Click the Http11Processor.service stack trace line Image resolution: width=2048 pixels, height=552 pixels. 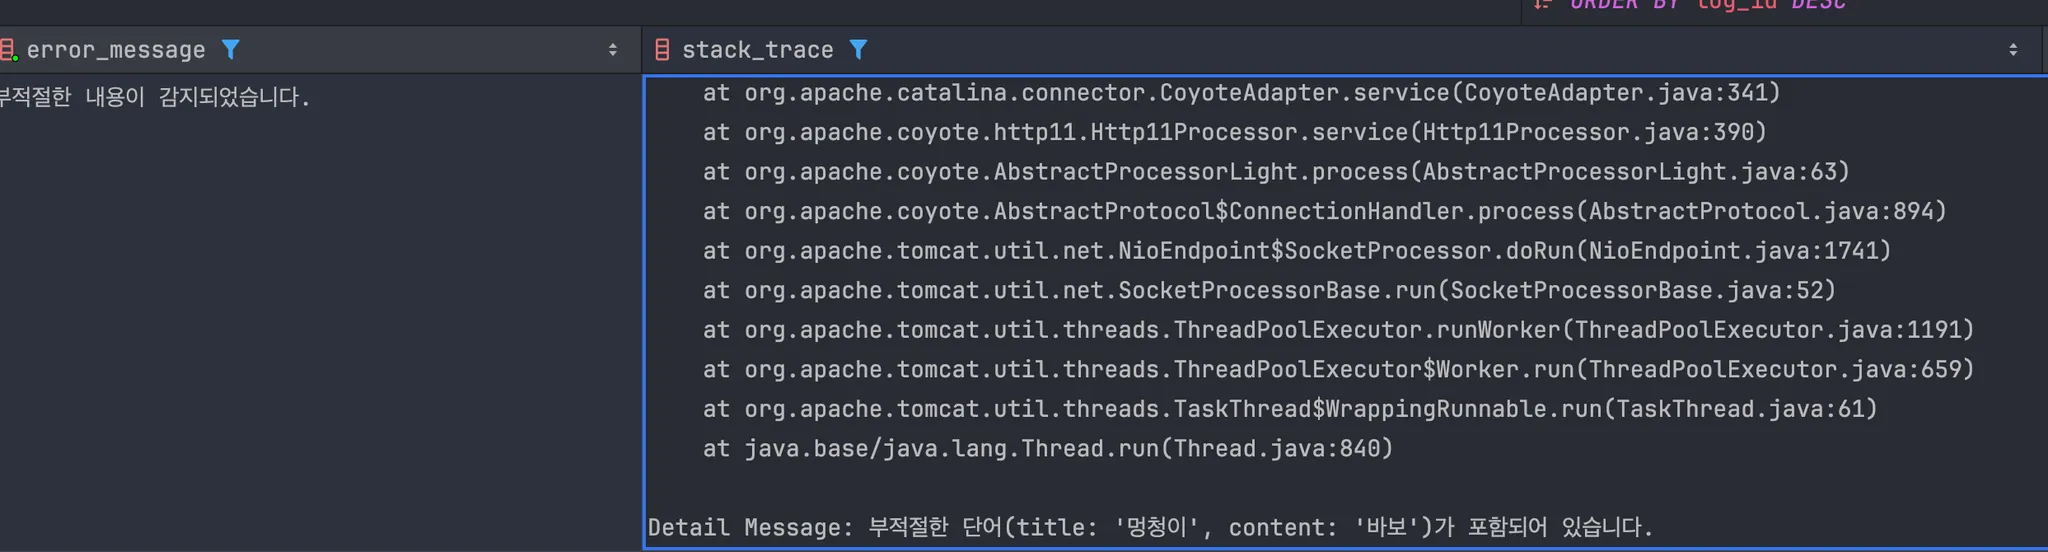(x=1234, y=132)
